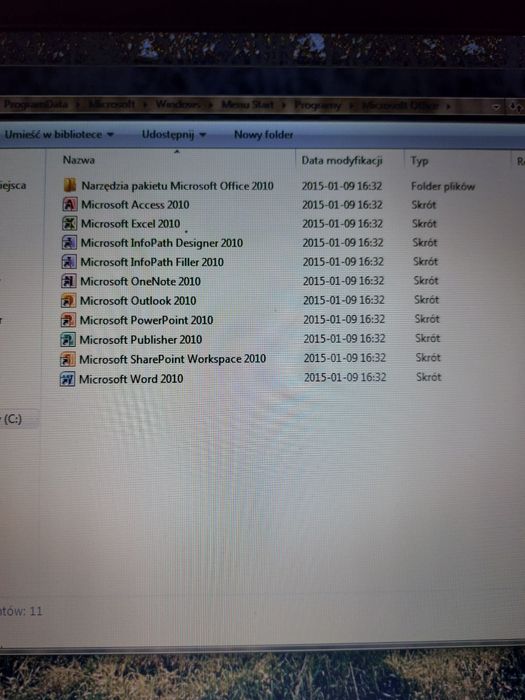Click the date cell of Microsoft Word 2010
This screenshot has height=700, width=525.
pos(345,377)
